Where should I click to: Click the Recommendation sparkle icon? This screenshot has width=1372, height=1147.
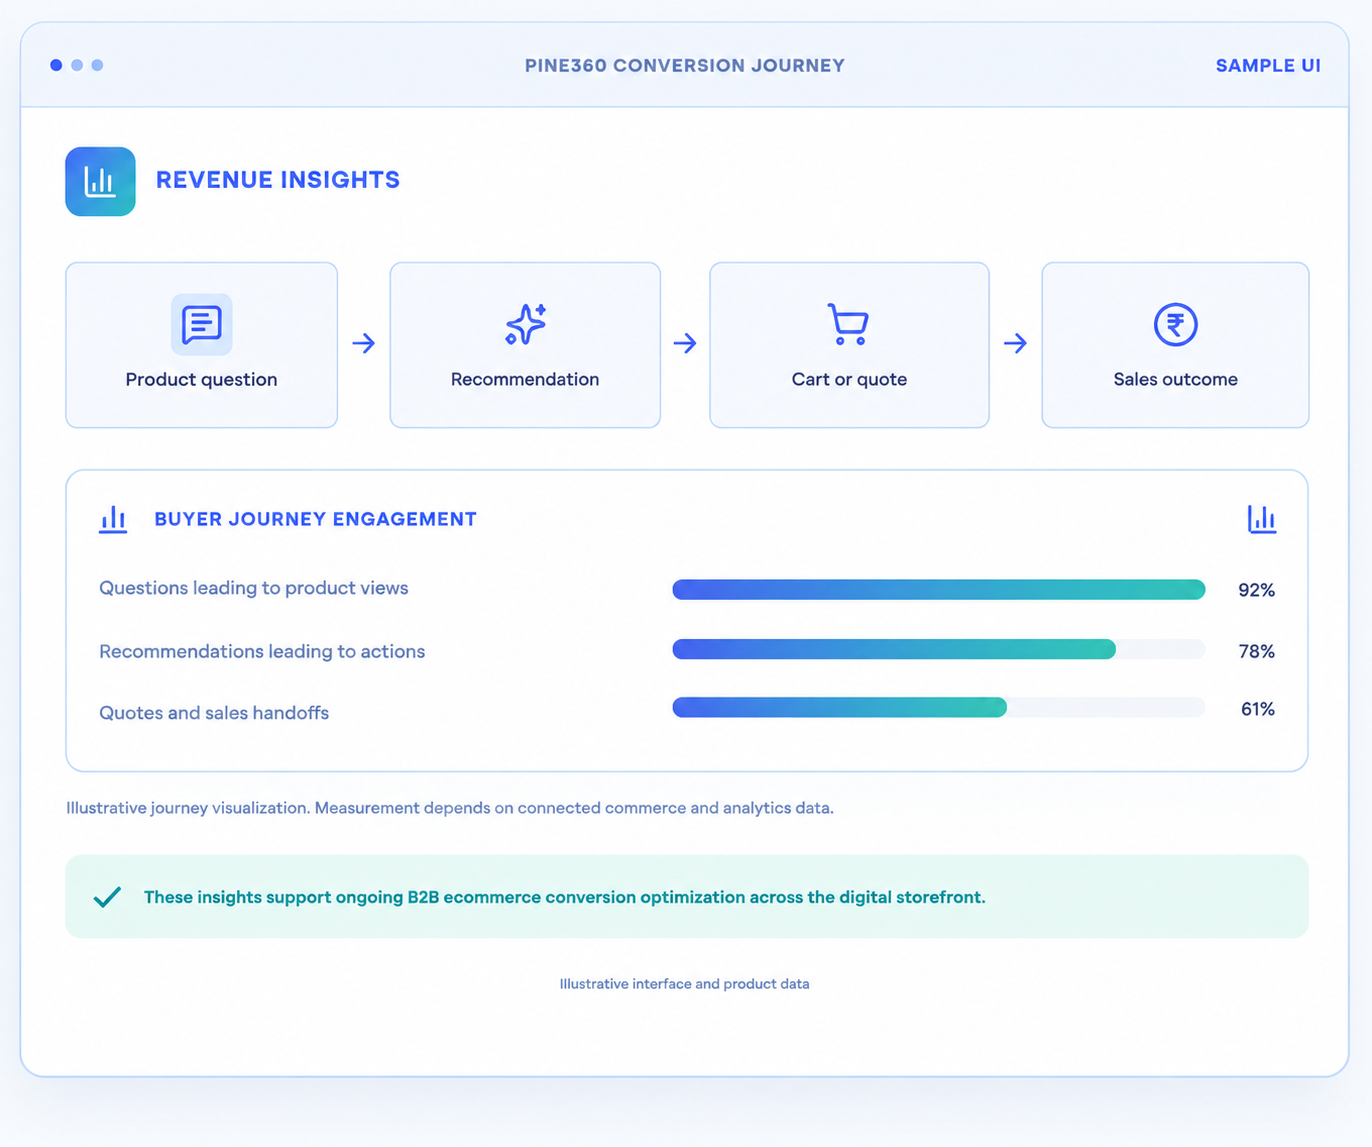[x=526, y=324]
